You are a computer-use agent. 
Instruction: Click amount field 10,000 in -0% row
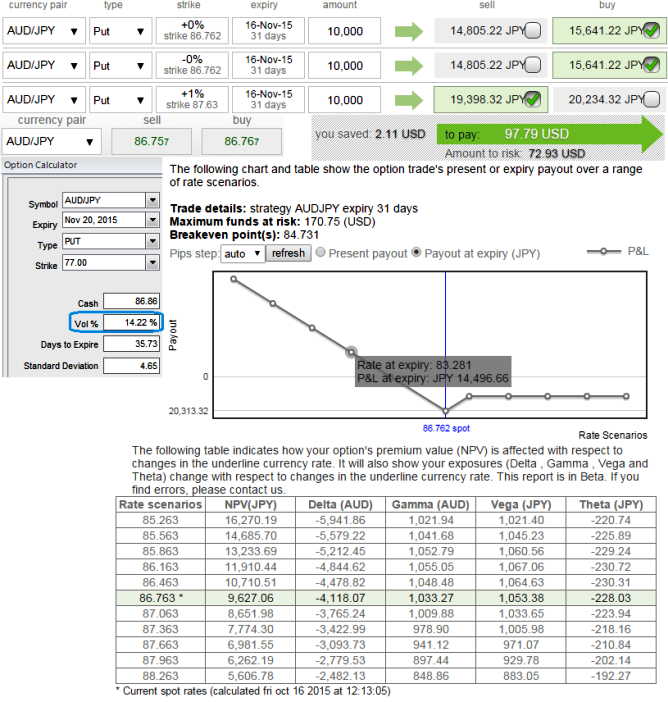(x=345, y=65)
